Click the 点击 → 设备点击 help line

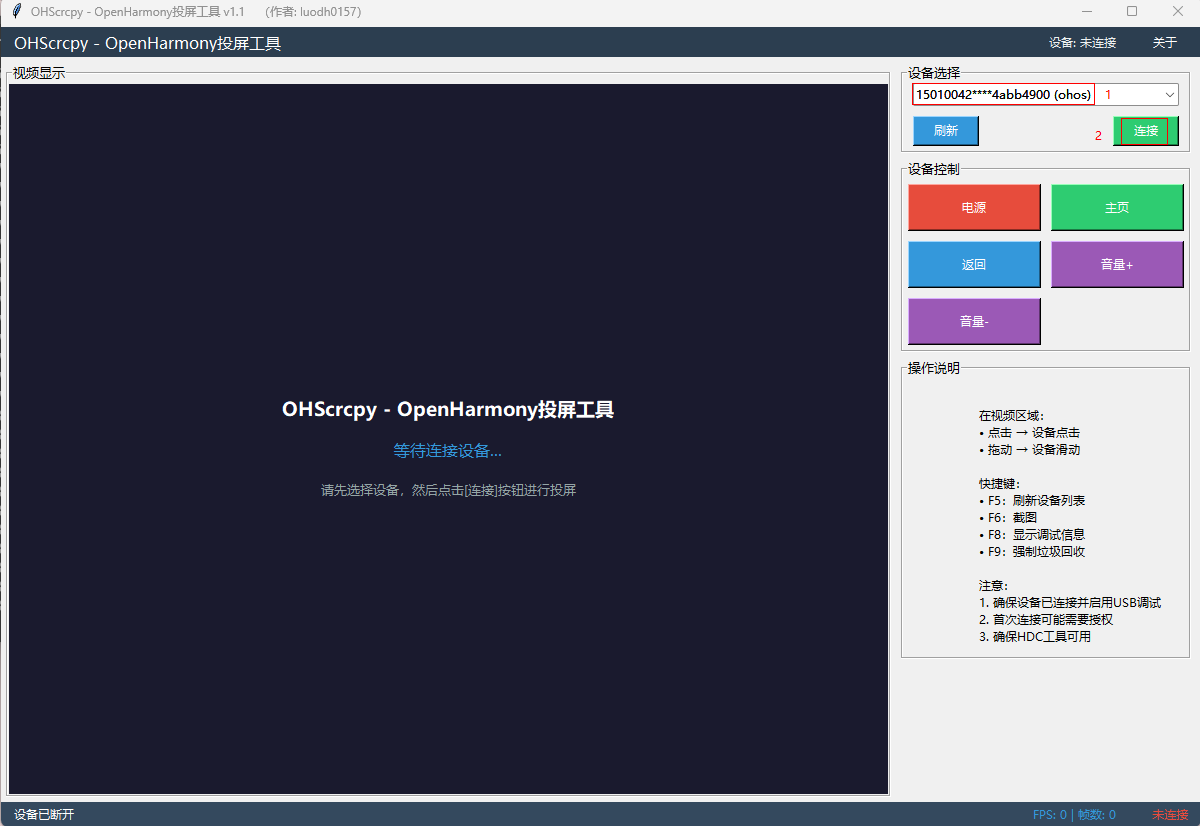point(1030,433)
